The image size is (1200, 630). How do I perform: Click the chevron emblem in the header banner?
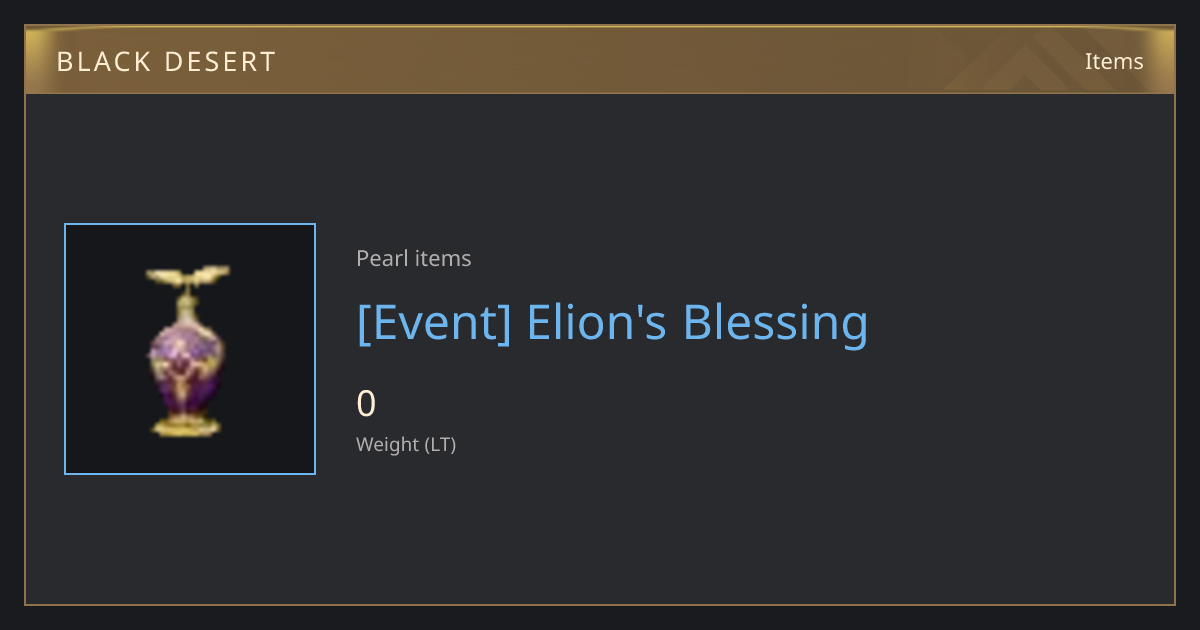click(1040, 60)
